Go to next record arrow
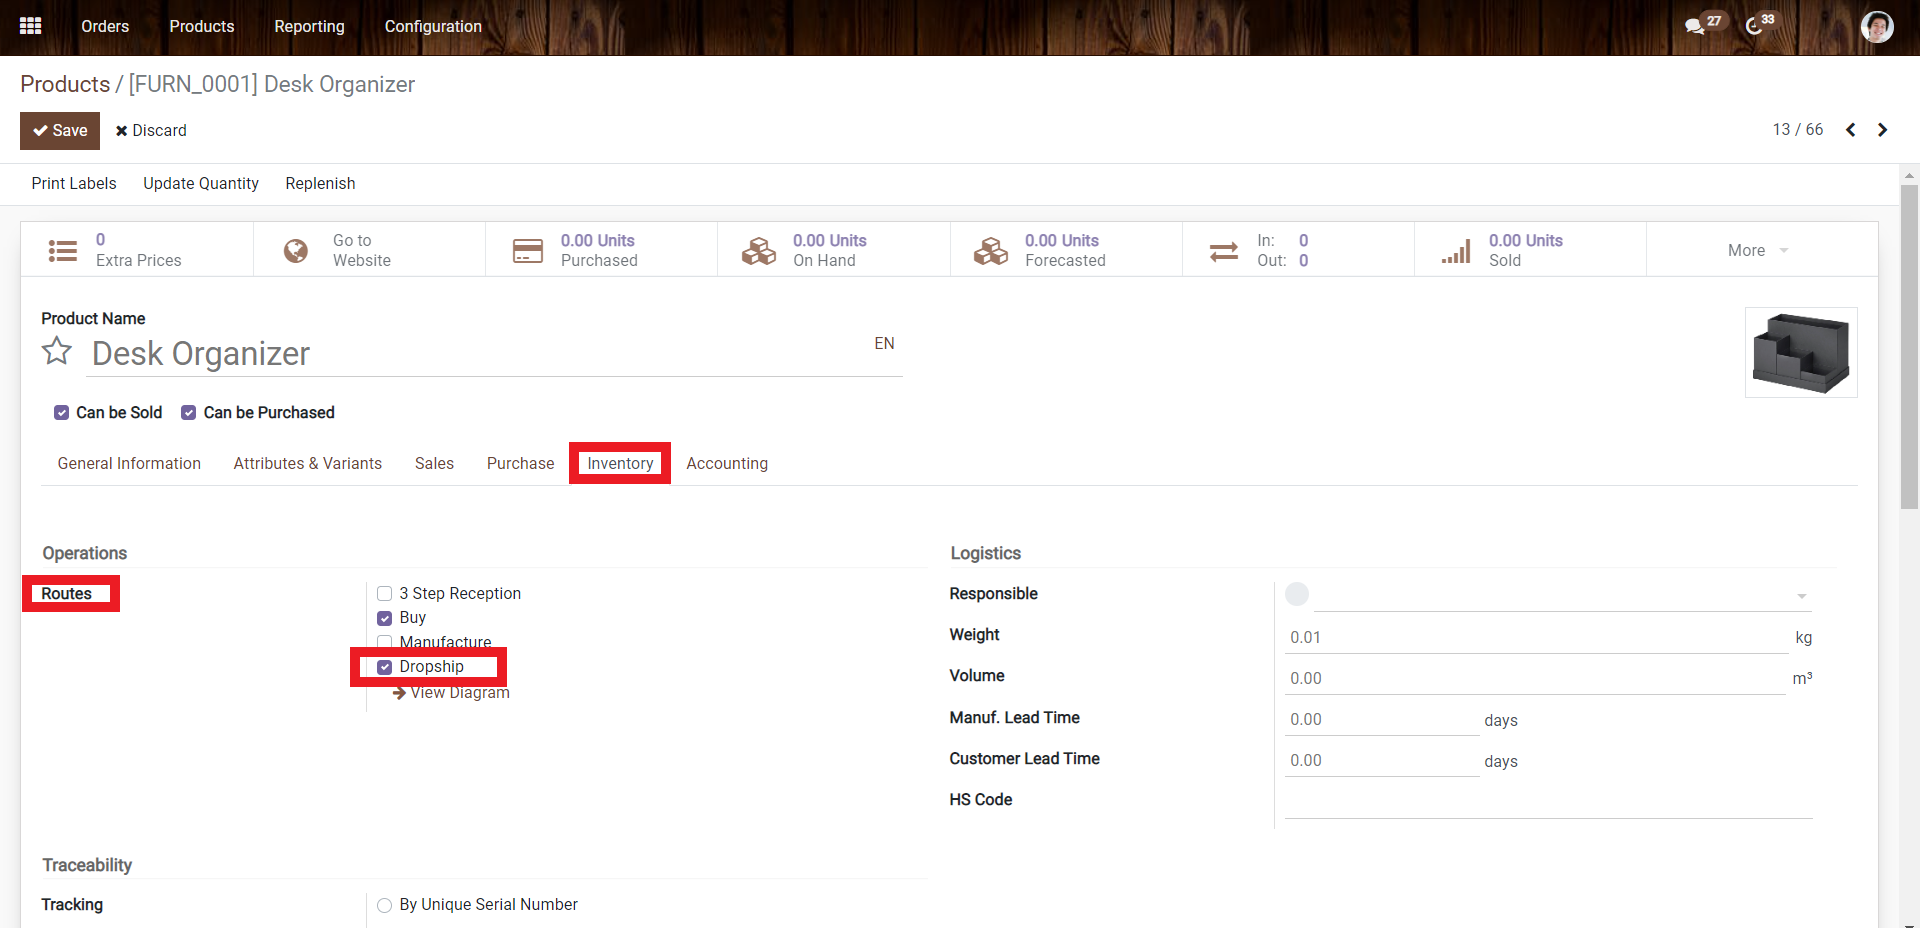The image size is (1920, 928). (1882, 130)
